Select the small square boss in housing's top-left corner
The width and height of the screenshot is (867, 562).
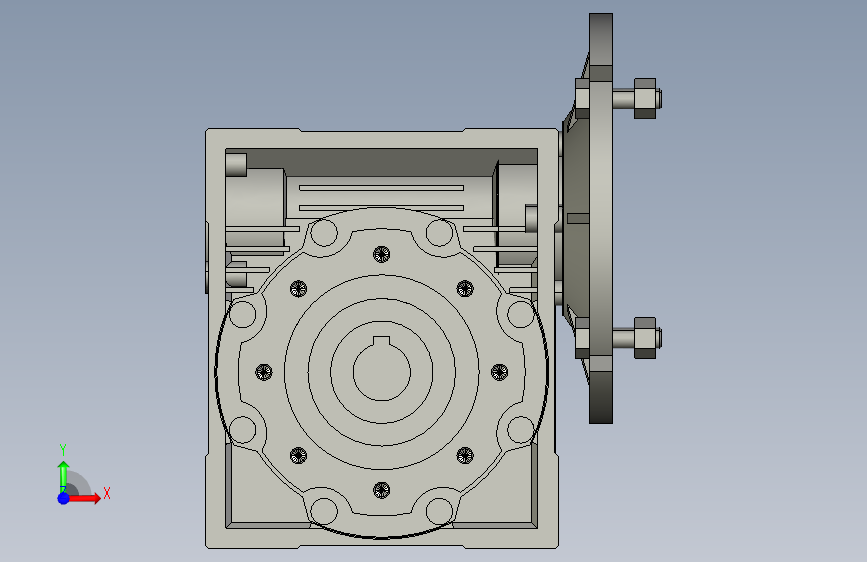tap(236, 165)
